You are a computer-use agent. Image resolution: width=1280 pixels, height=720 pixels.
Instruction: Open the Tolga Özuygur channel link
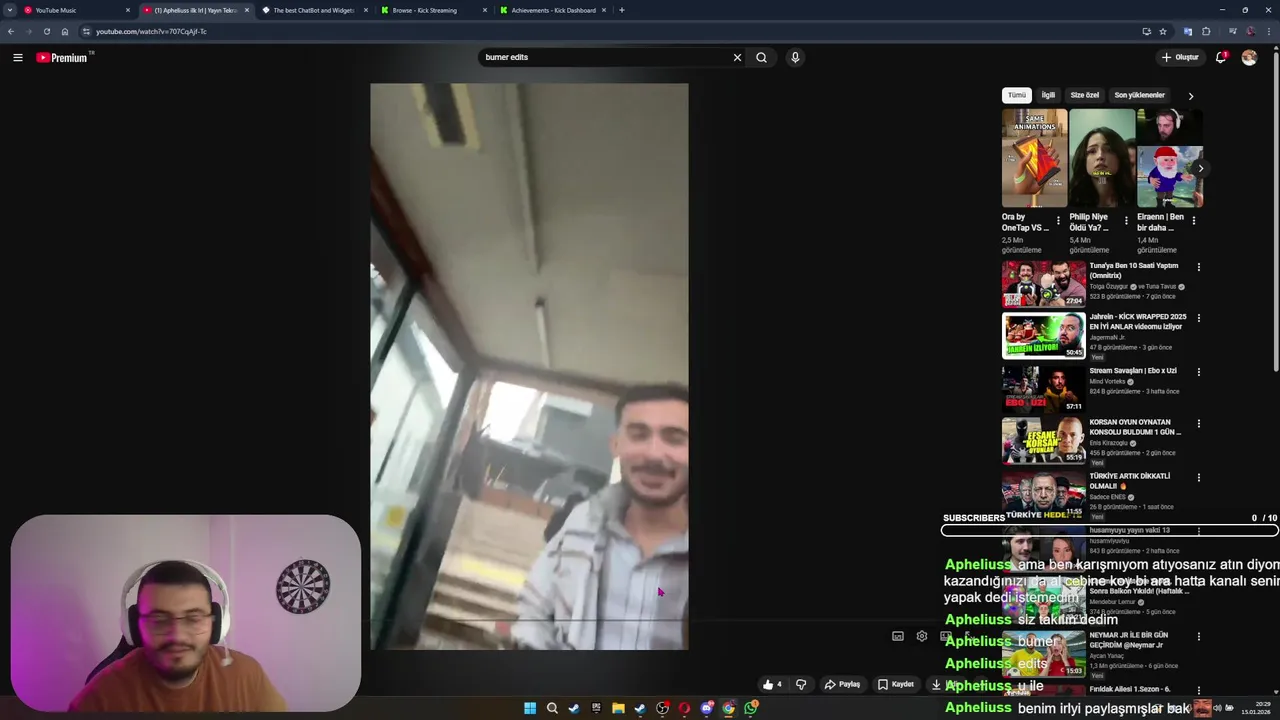[x=1110, y=287]
